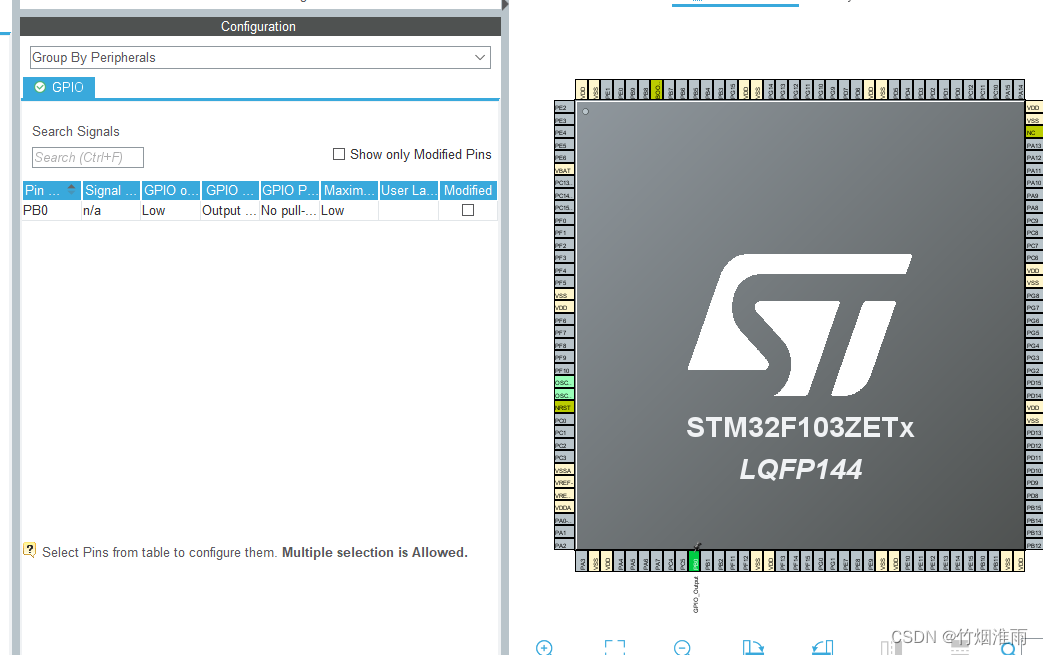Enable Show only Modified Pins checkbox
The height and width of the screenshot is (655, 1043).
[x=339, y=154]
